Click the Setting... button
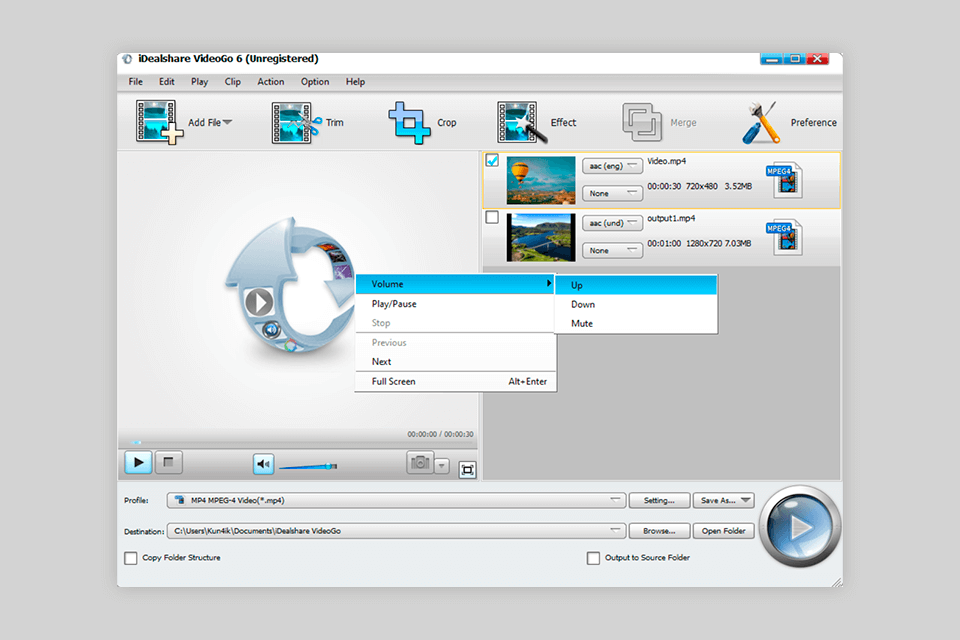 659,500
